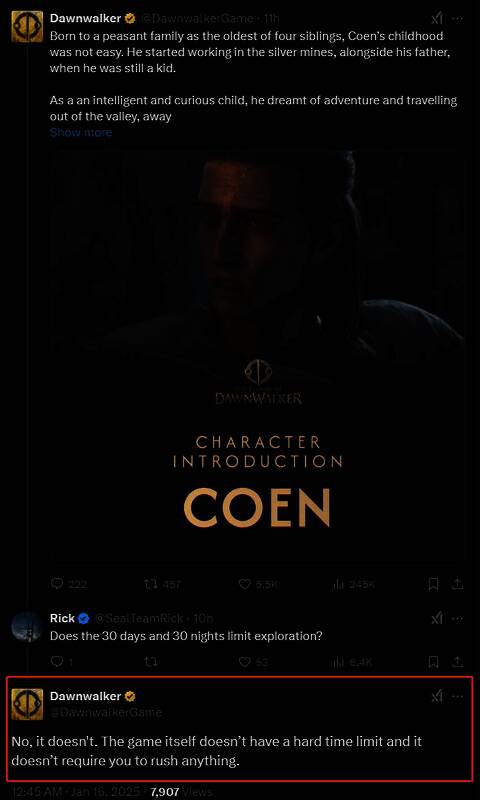Open Dawnwalker name in highlighted reply
Screen dimensions: 480x800
pos(86,696)
